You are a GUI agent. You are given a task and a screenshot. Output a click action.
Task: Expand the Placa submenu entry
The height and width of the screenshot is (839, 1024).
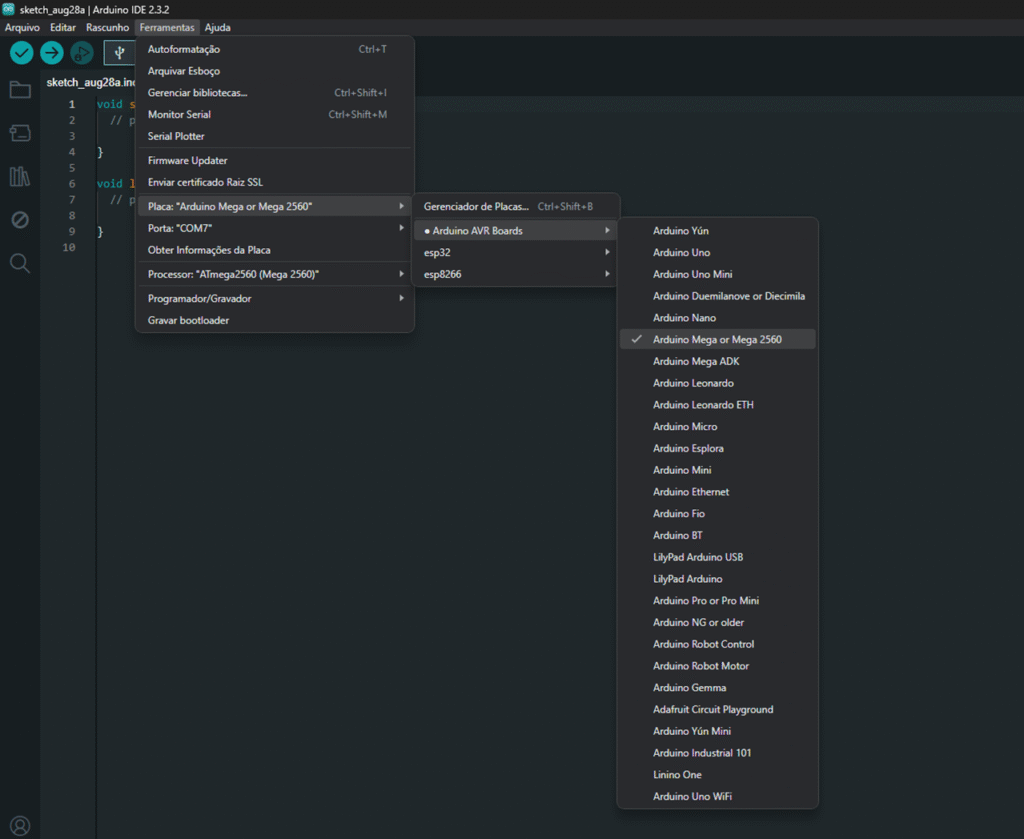click(274, 206)
